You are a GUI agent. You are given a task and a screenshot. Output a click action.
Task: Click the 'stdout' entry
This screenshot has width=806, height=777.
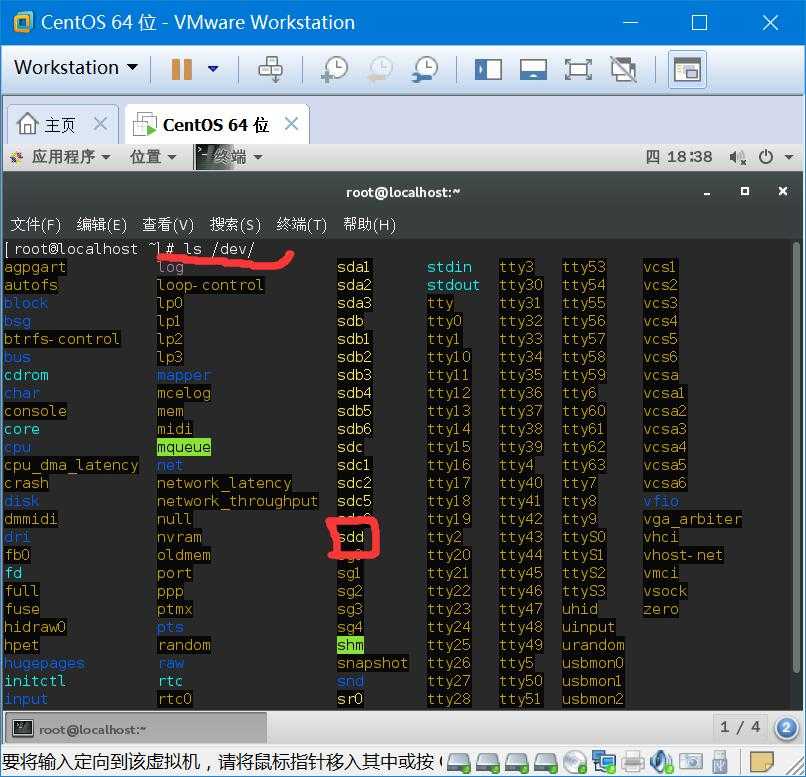pyautogui.click(x=453, y=285)
